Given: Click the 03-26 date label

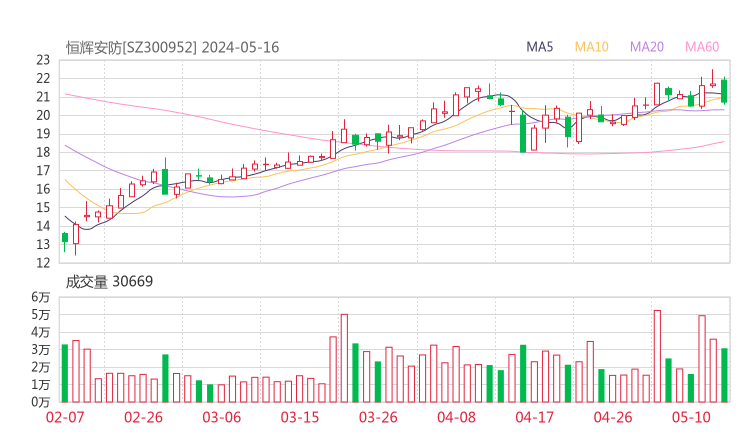Looking at the screenshot, I should click(x=378, y=417).
